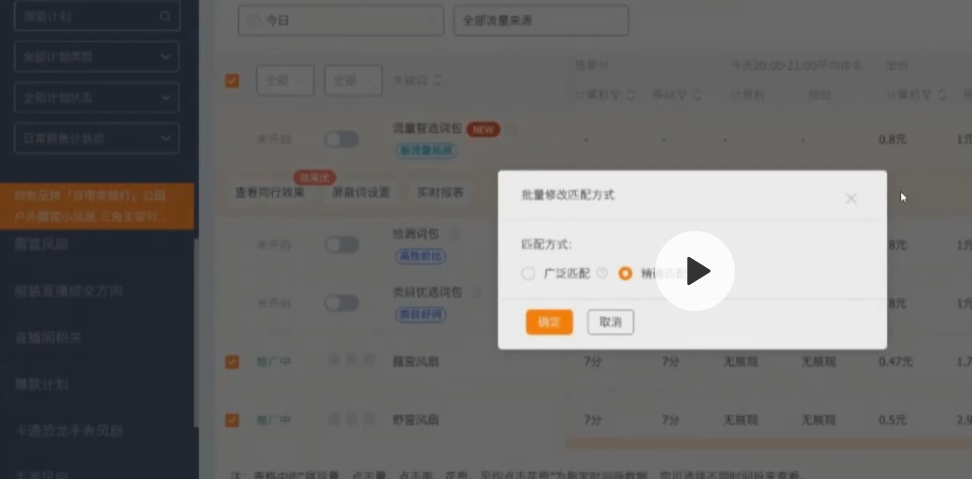The image size is (972, 479).
Task: Expand the 全部计划状态 dropdown
Action: tap(97, 97)
